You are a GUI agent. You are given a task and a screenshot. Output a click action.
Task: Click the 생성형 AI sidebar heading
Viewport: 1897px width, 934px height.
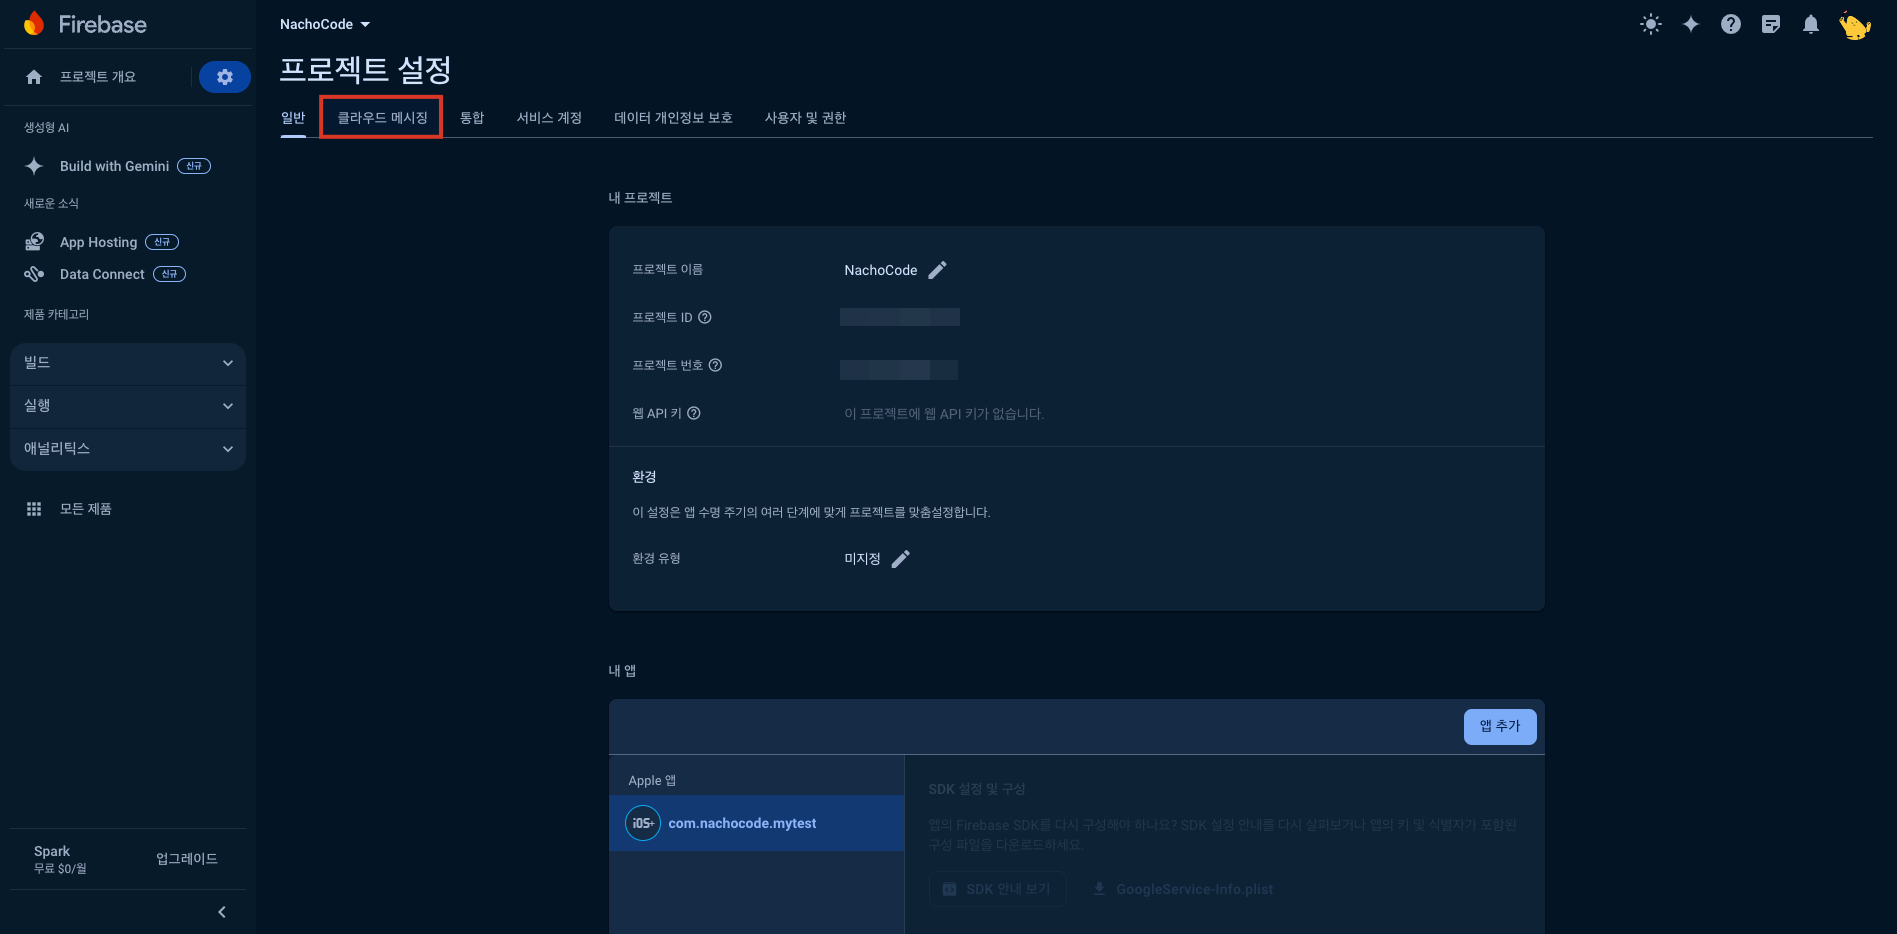point(47,128)
